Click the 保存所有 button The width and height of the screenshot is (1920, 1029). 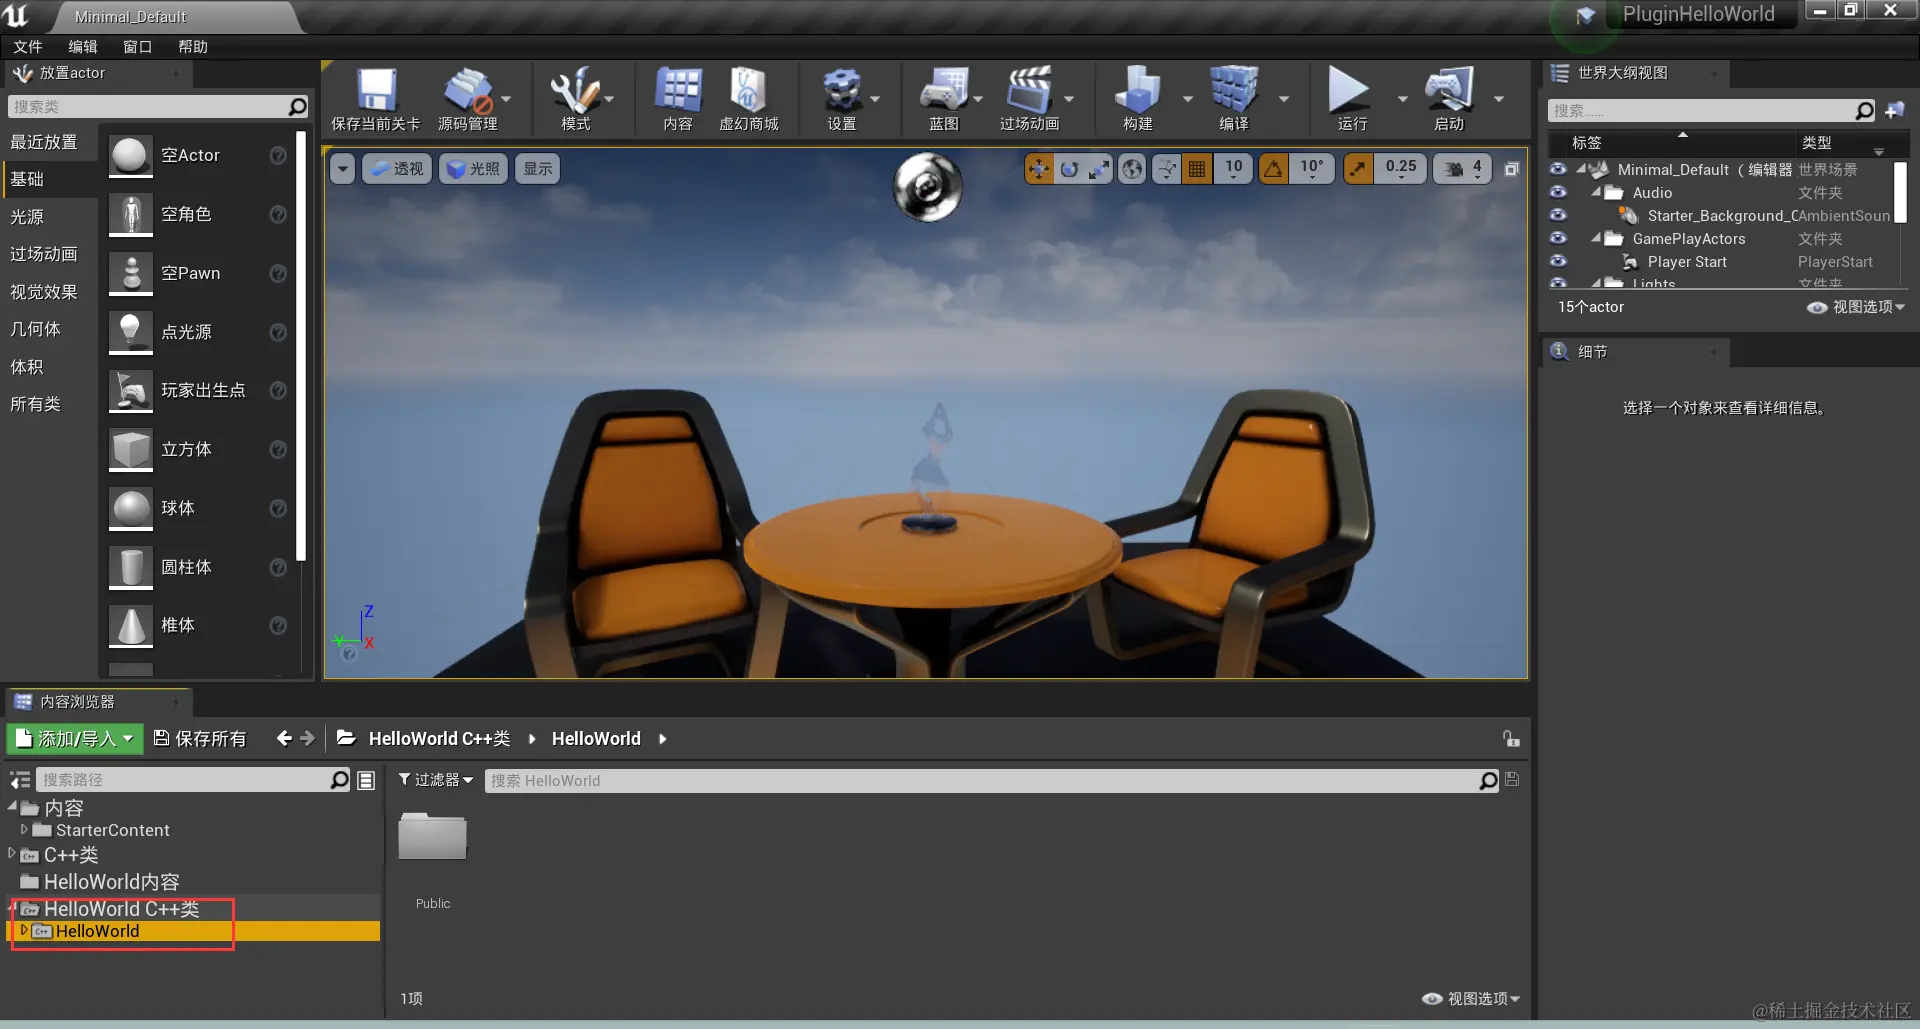[200, 739]
